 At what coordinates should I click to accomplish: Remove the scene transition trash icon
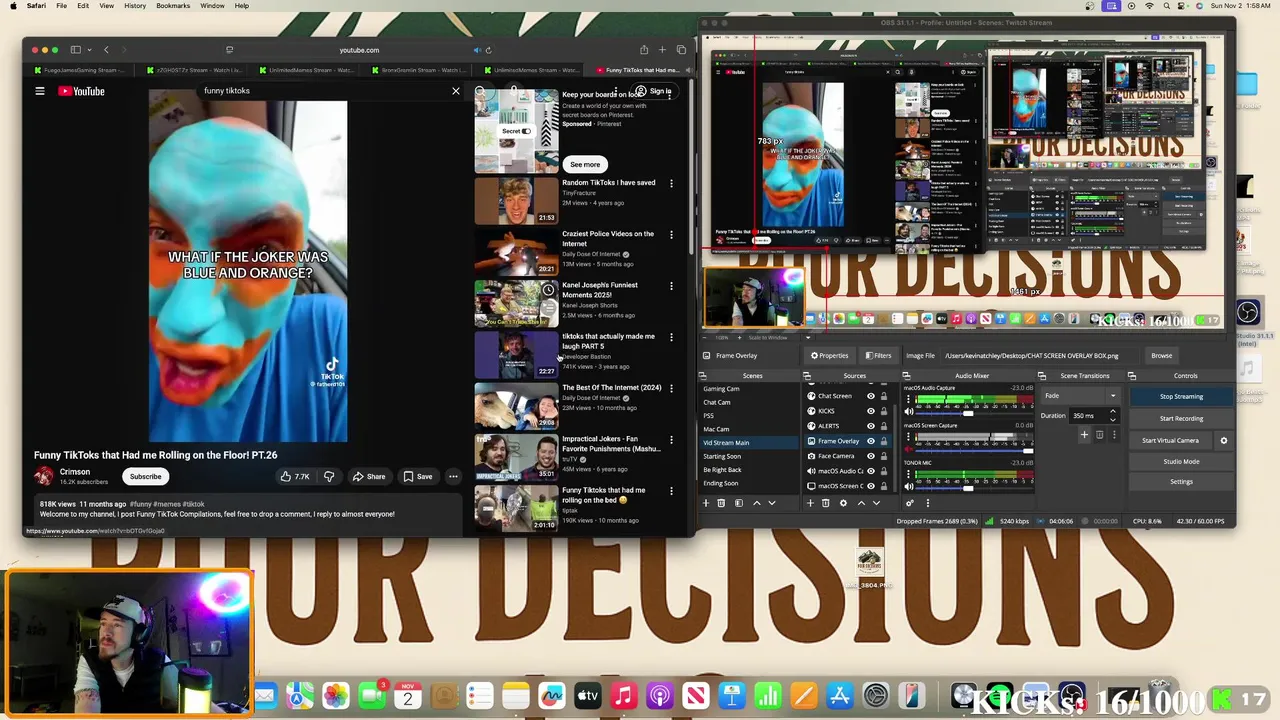(x=1100, y=434)
